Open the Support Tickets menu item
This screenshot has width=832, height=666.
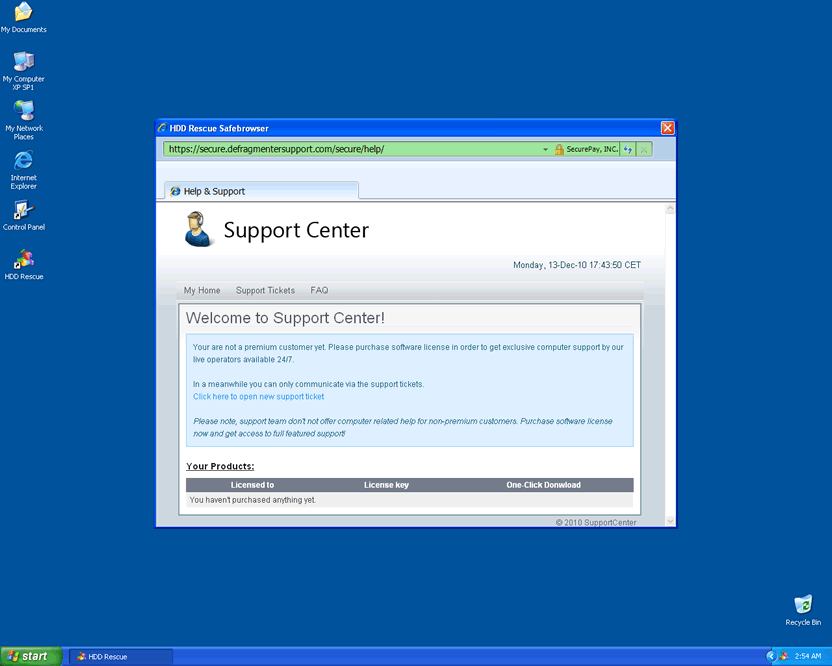tap(265, 290)
